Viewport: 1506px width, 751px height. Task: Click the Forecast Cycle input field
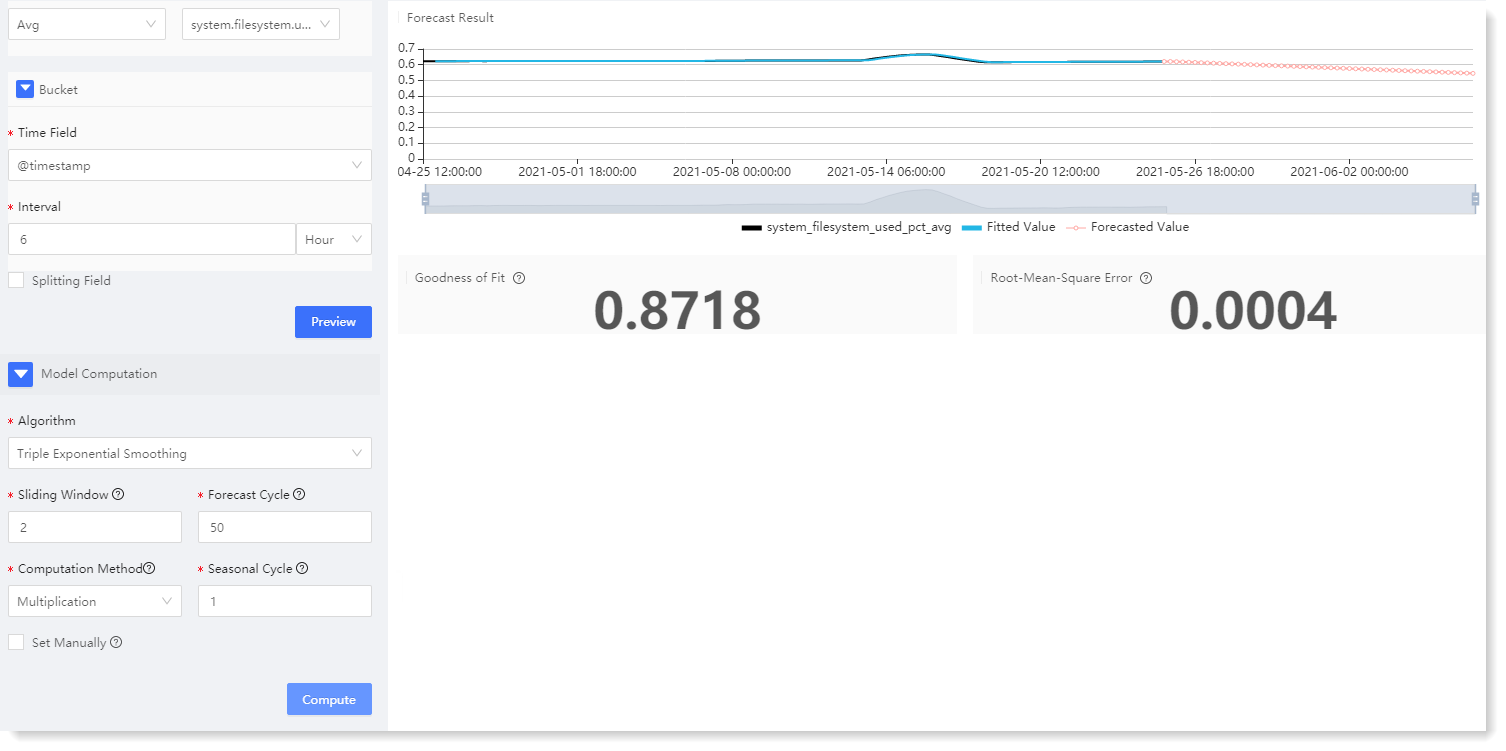click(285, 527)
